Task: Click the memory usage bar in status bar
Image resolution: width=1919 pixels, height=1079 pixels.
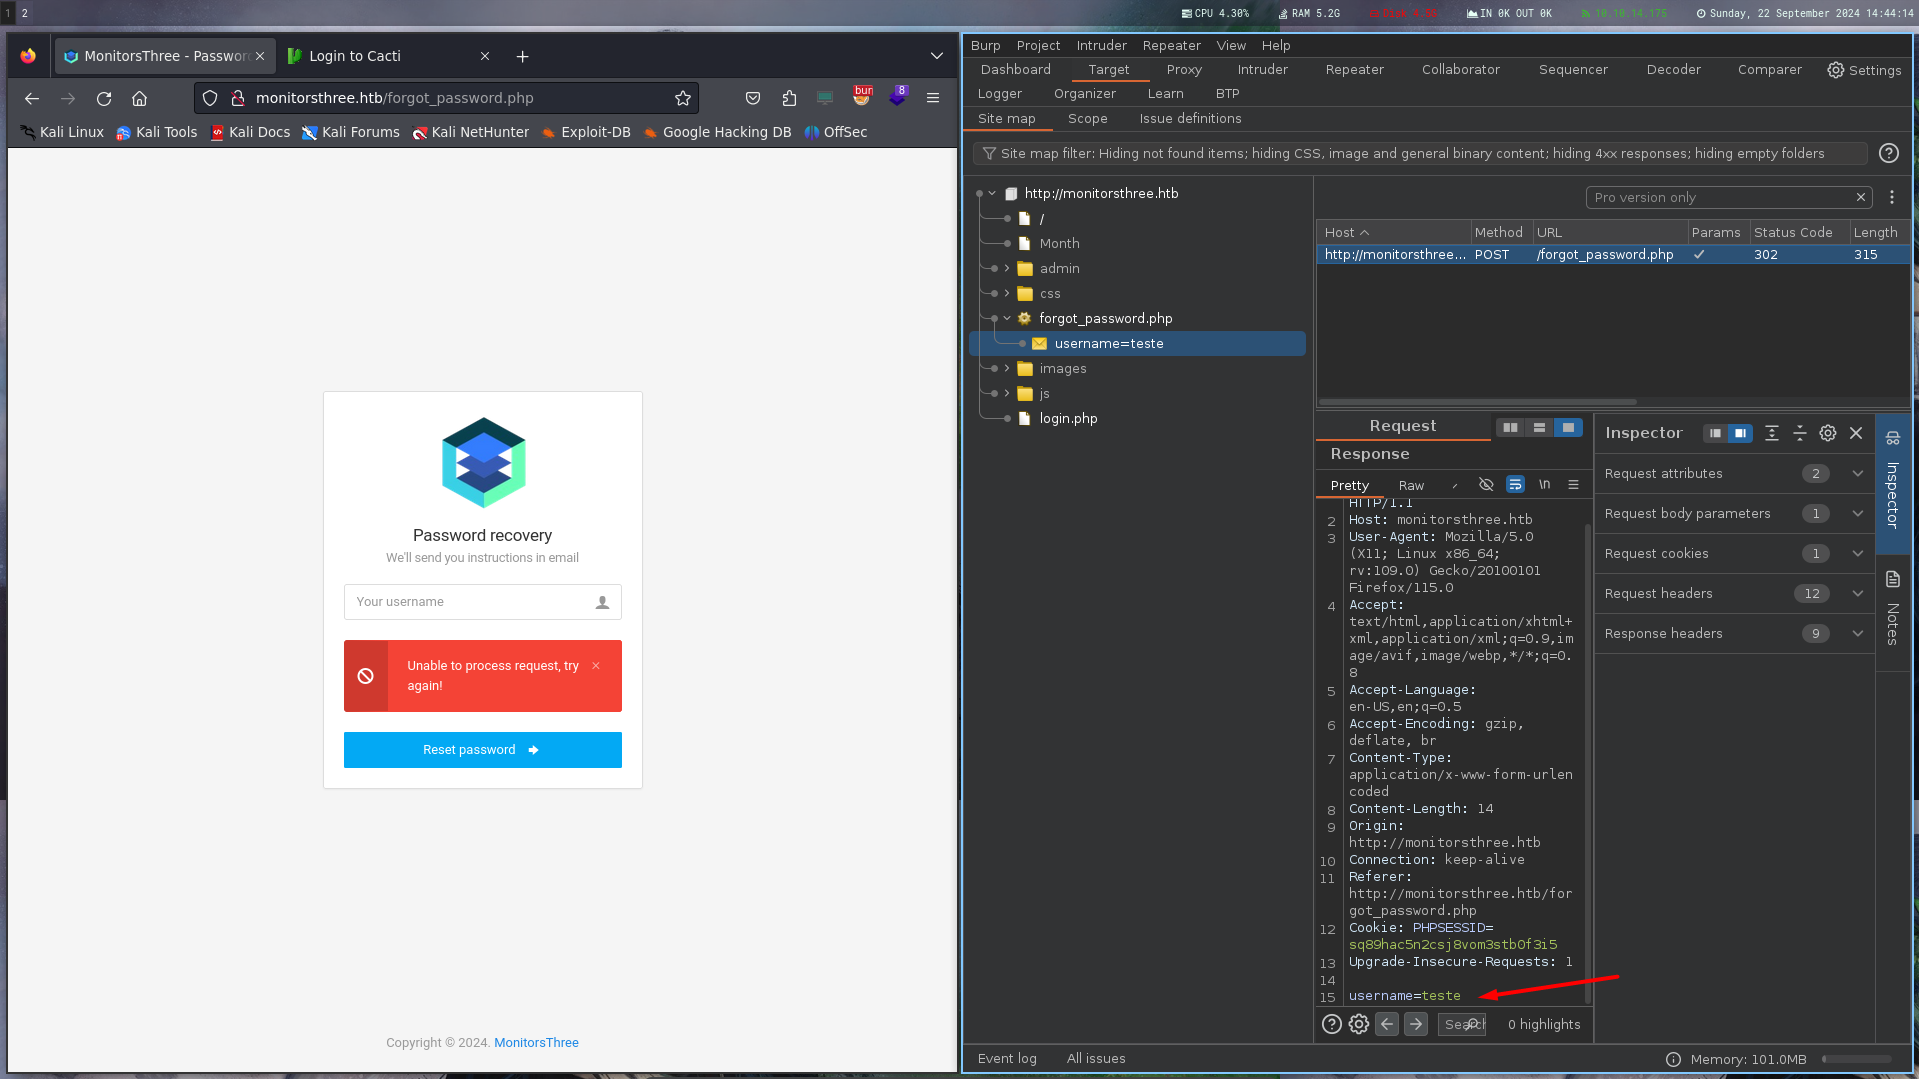Action: coord(1856,1059)
